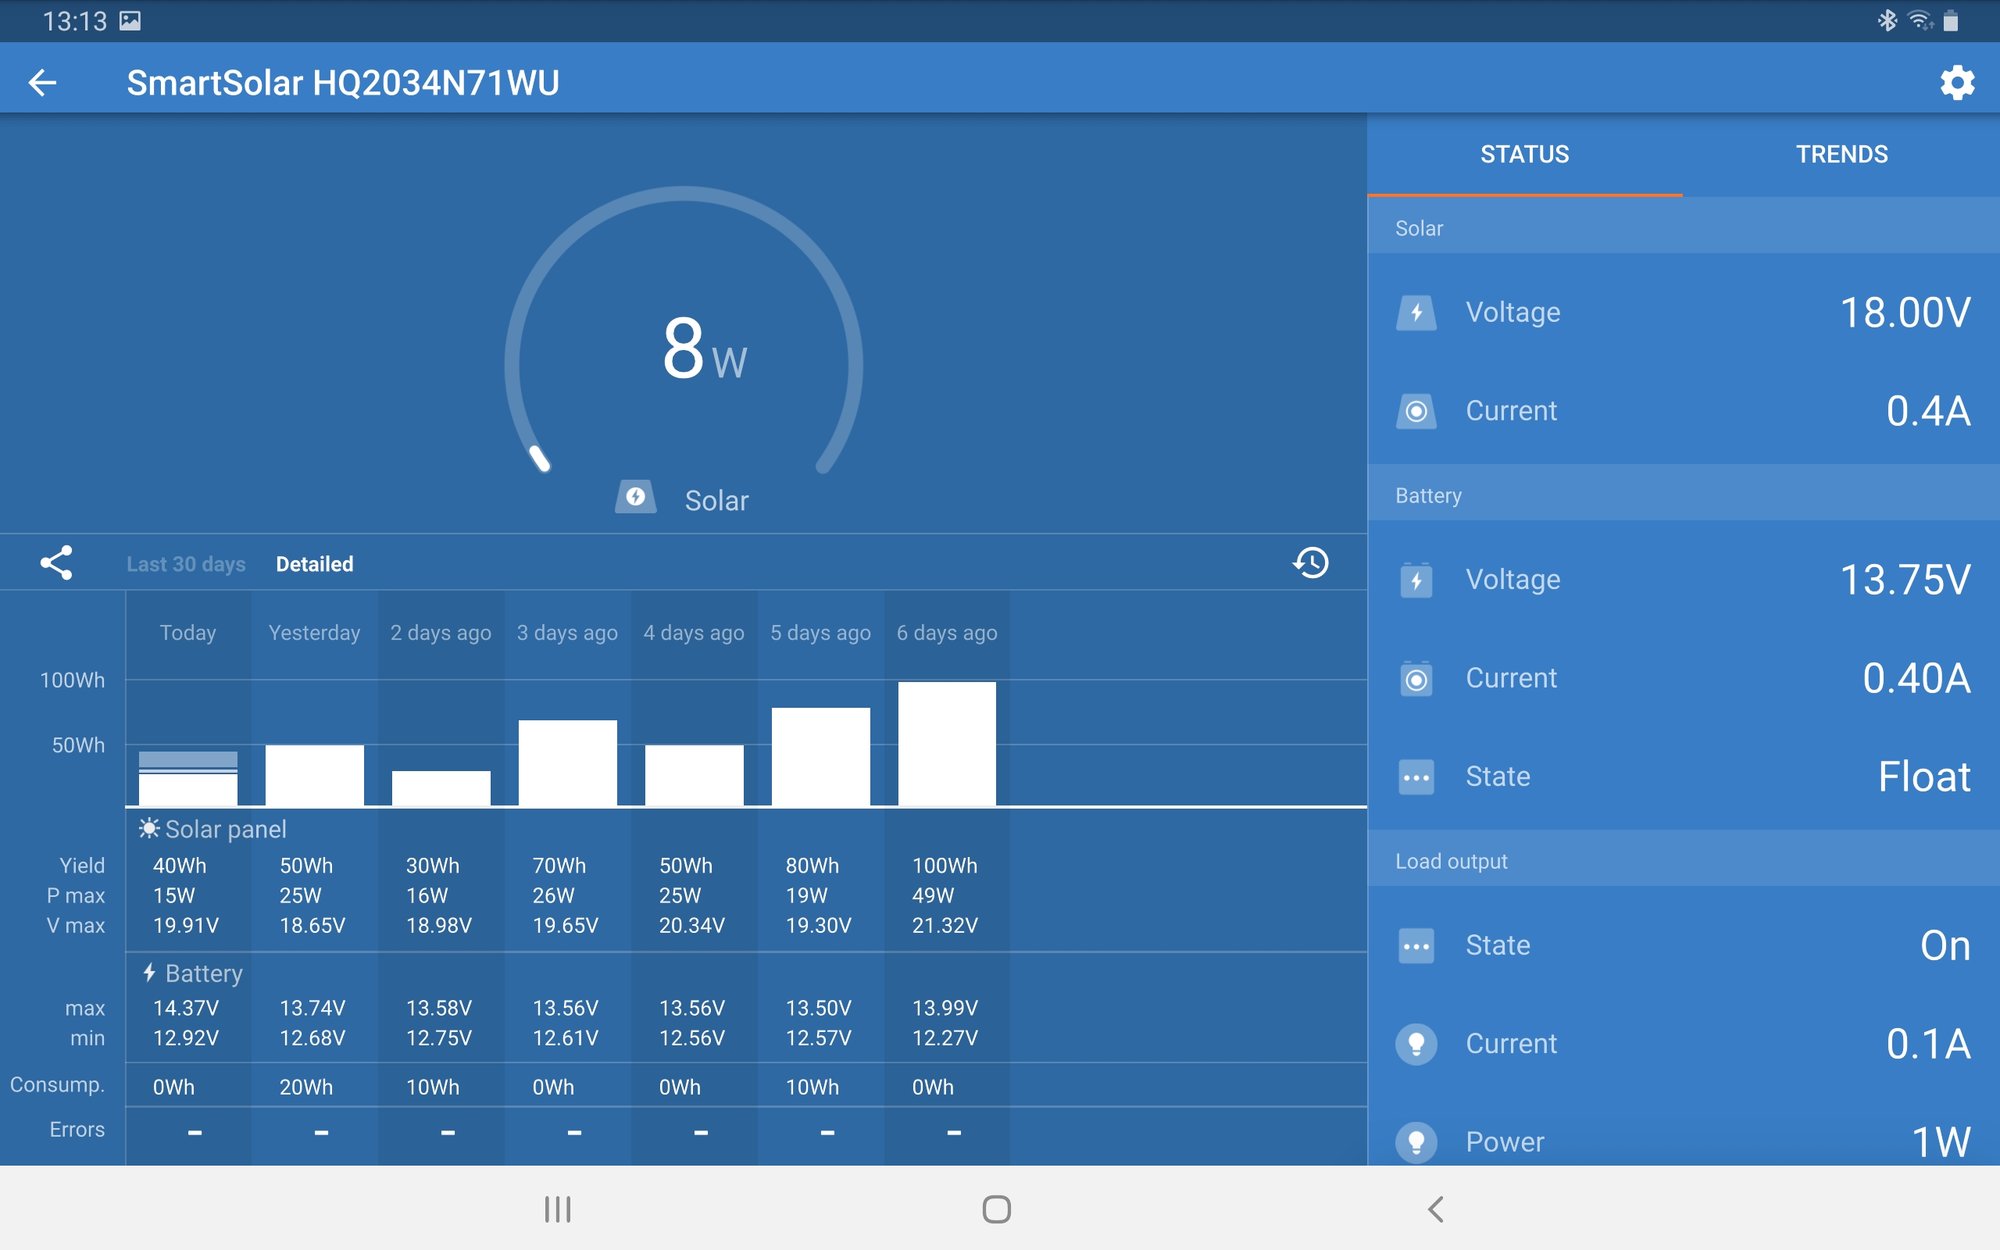Tap the 20.34V V max value

[x=692, y=926]
